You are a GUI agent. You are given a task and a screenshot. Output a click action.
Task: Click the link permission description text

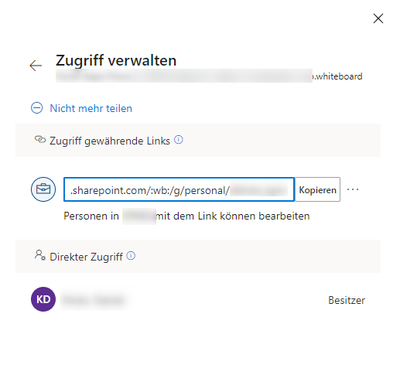point(187,216)
